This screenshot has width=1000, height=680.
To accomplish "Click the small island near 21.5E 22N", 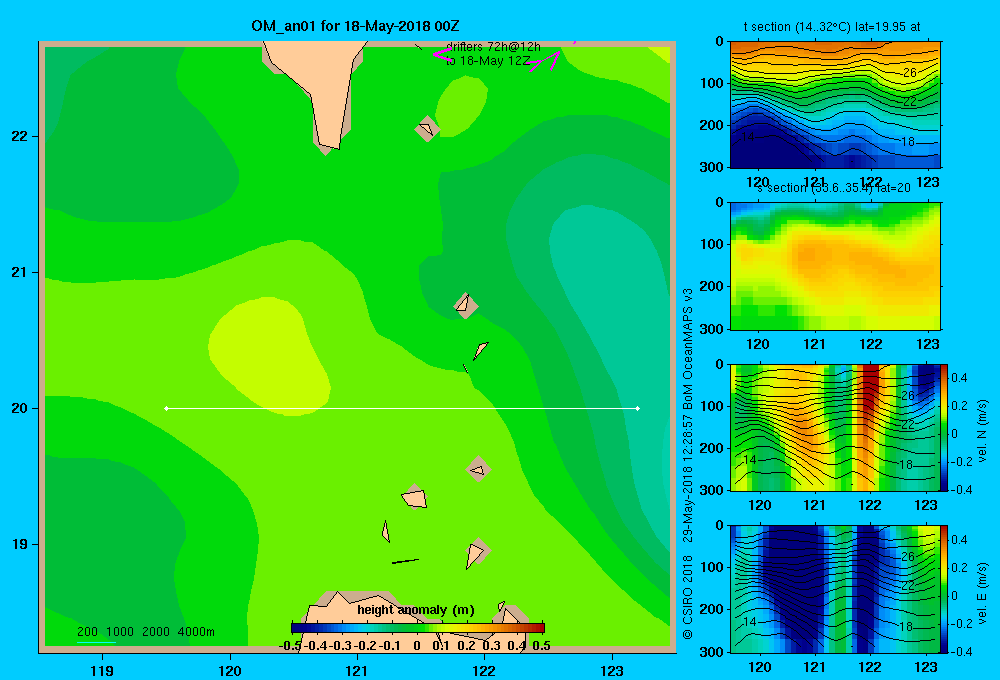I will (x=427, y=129).
